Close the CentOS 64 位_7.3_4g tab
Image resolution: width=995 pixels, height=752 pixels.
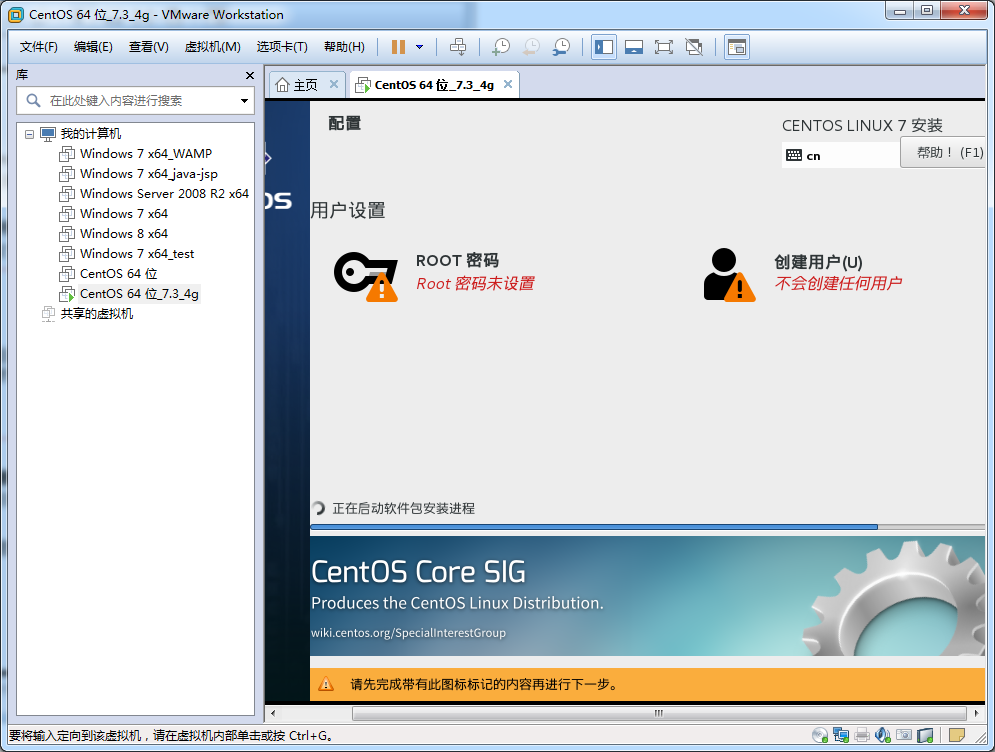(508, 84)
